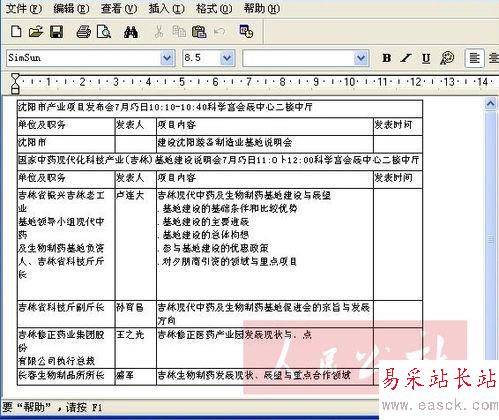Toggle Bold formatting
Image resolution: width=499 pixels, height=420 pixels.
click(387, 58)
